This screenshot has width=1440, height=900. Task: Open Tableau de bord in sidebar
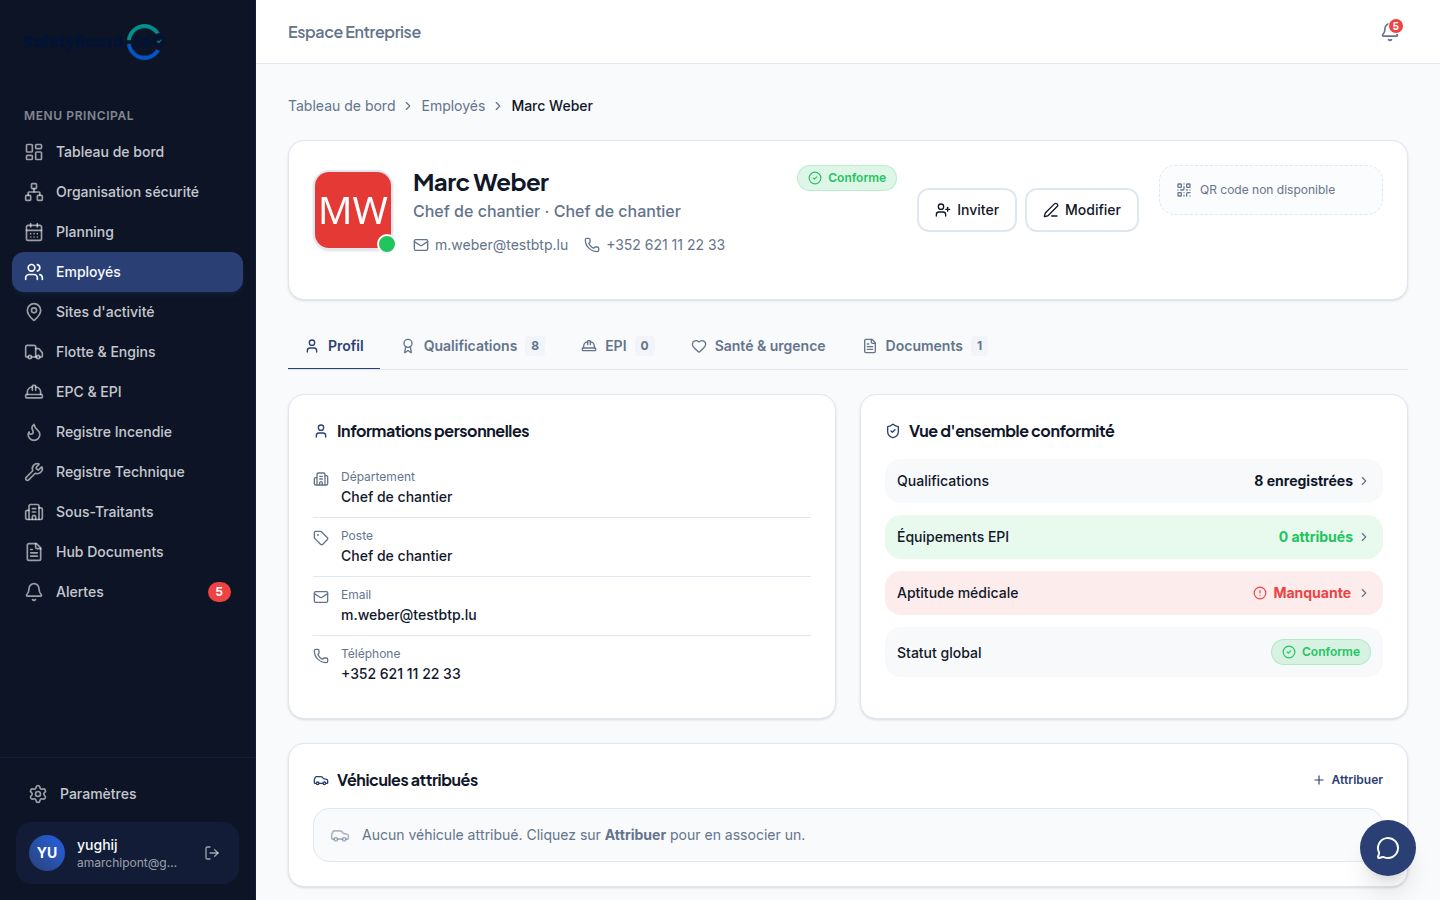pyautogui.click(x=127, y=152)
